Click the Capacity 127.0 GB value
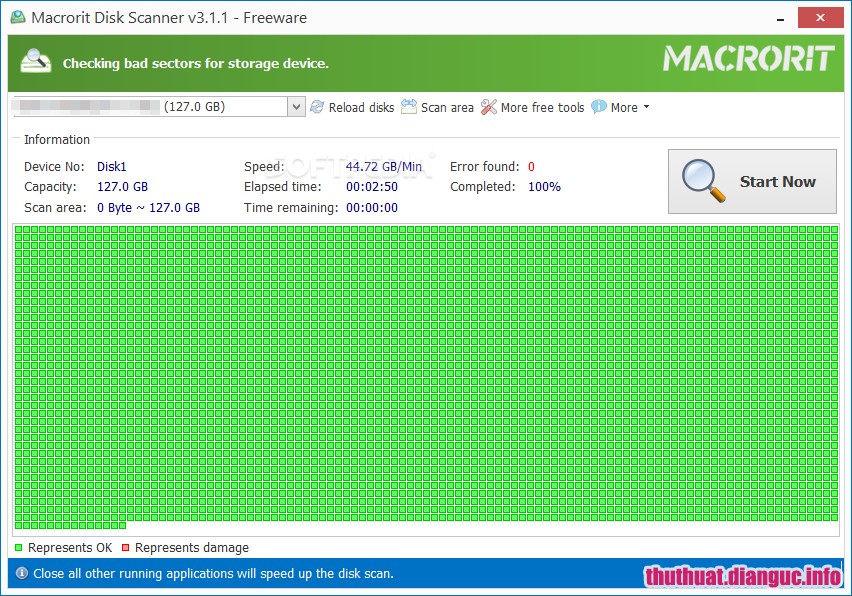 [122, 187]
